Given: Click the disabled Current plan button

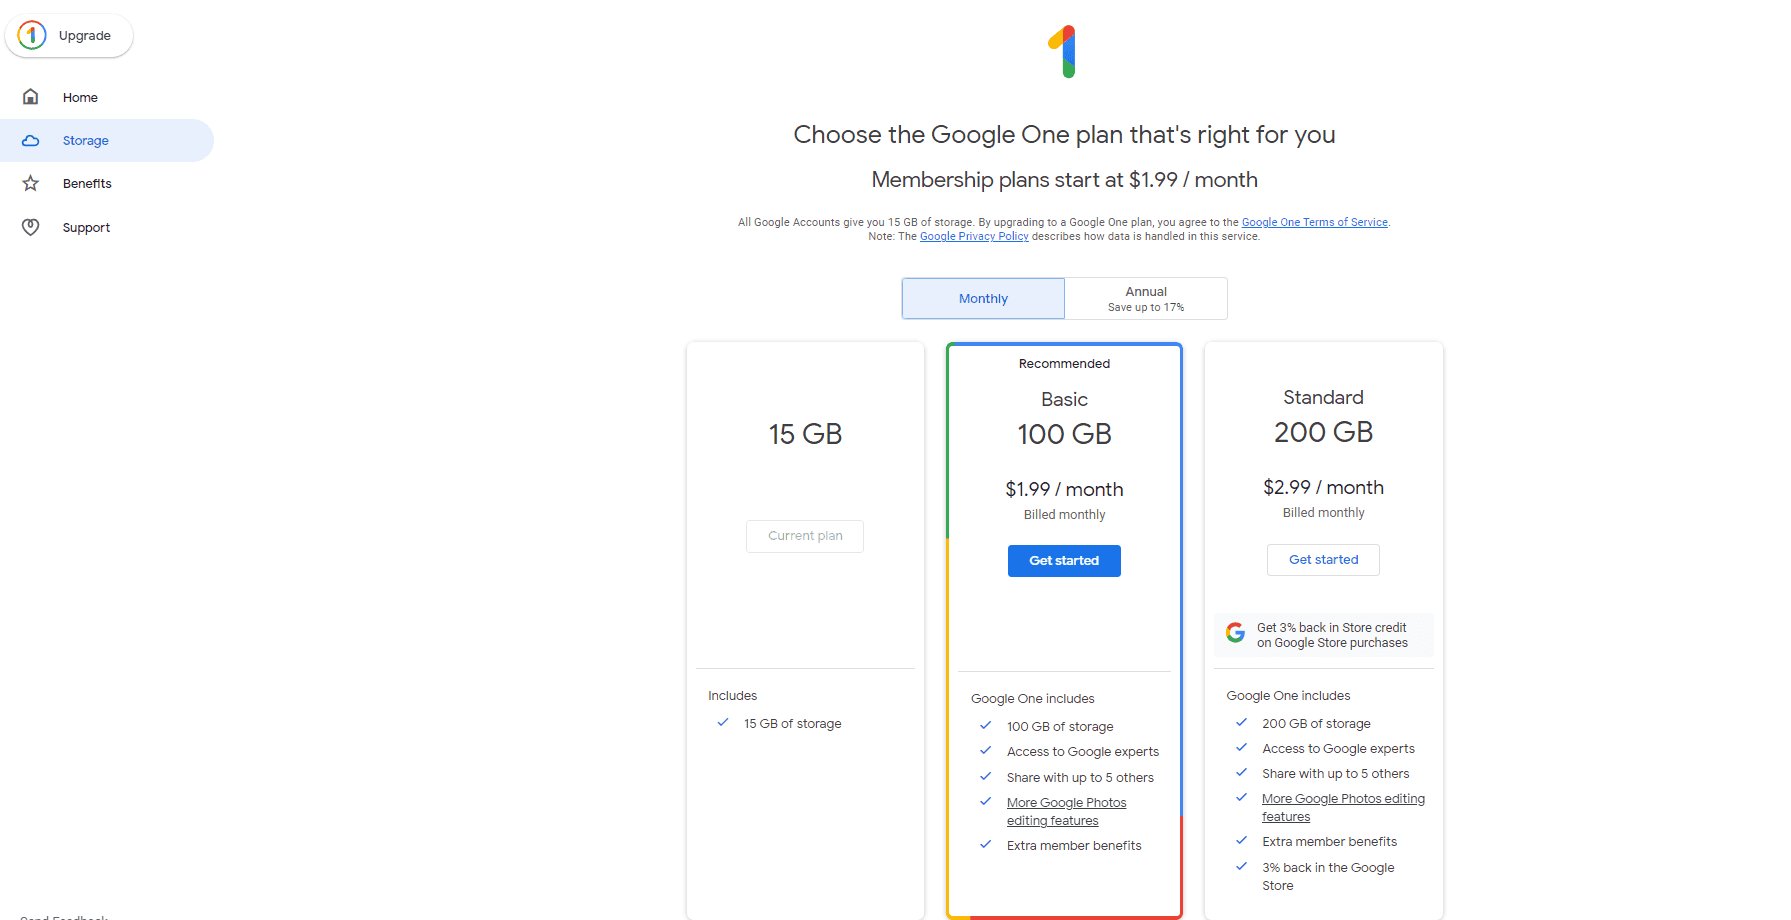Looking at the screenshot, I should (x=805, y=536).
